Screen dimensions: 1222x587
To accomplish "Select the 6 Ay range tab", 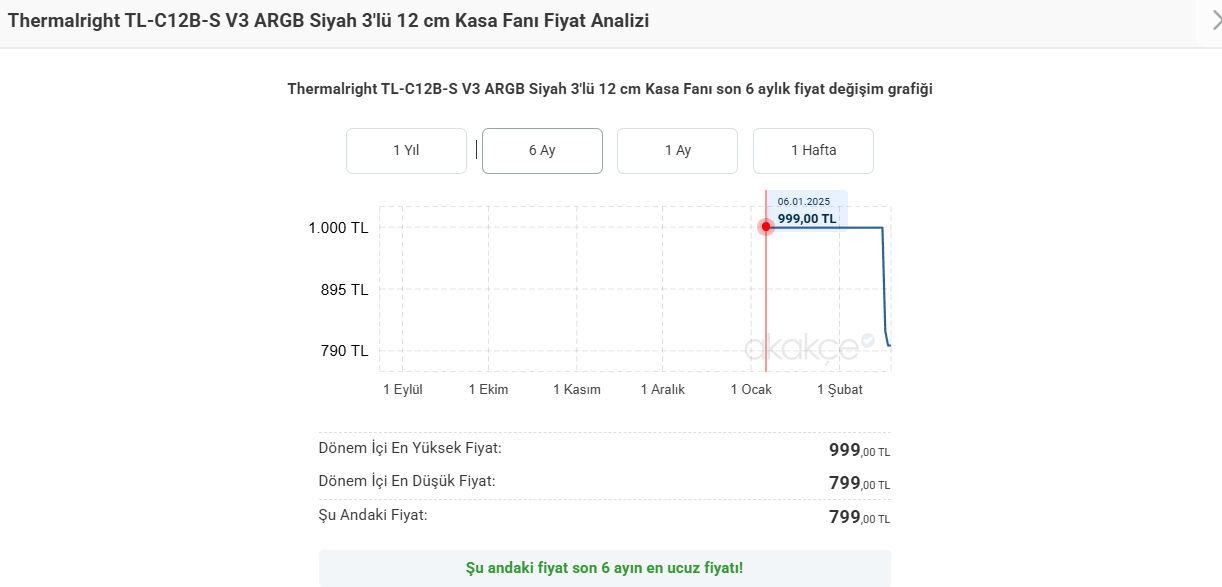I will pyautogui.click(x=542, y=151).
